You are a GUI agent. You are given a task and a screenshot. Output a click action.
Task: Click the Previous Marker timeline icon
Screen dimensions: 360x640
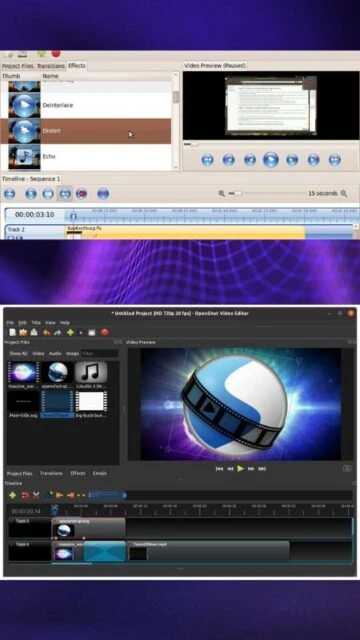(x=60, y=495)
